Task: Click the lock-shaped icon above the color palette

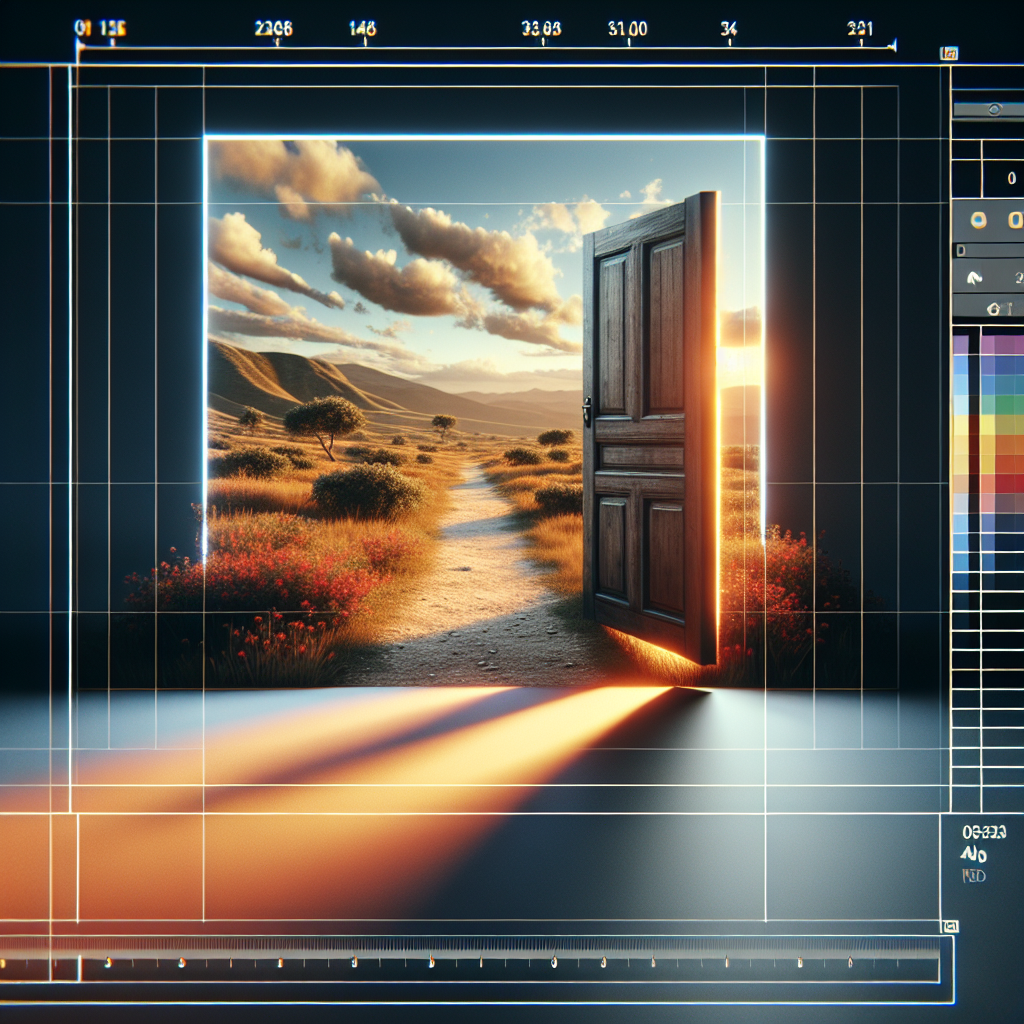Action: pos(993,307)
